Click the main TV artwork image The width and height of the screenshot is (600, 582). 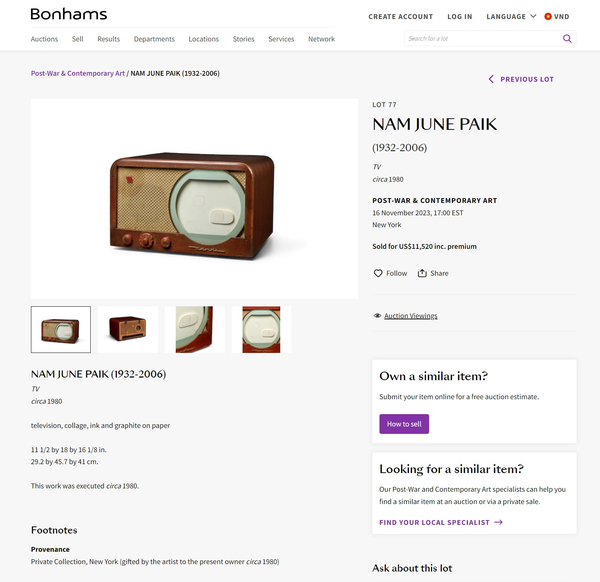194,198
